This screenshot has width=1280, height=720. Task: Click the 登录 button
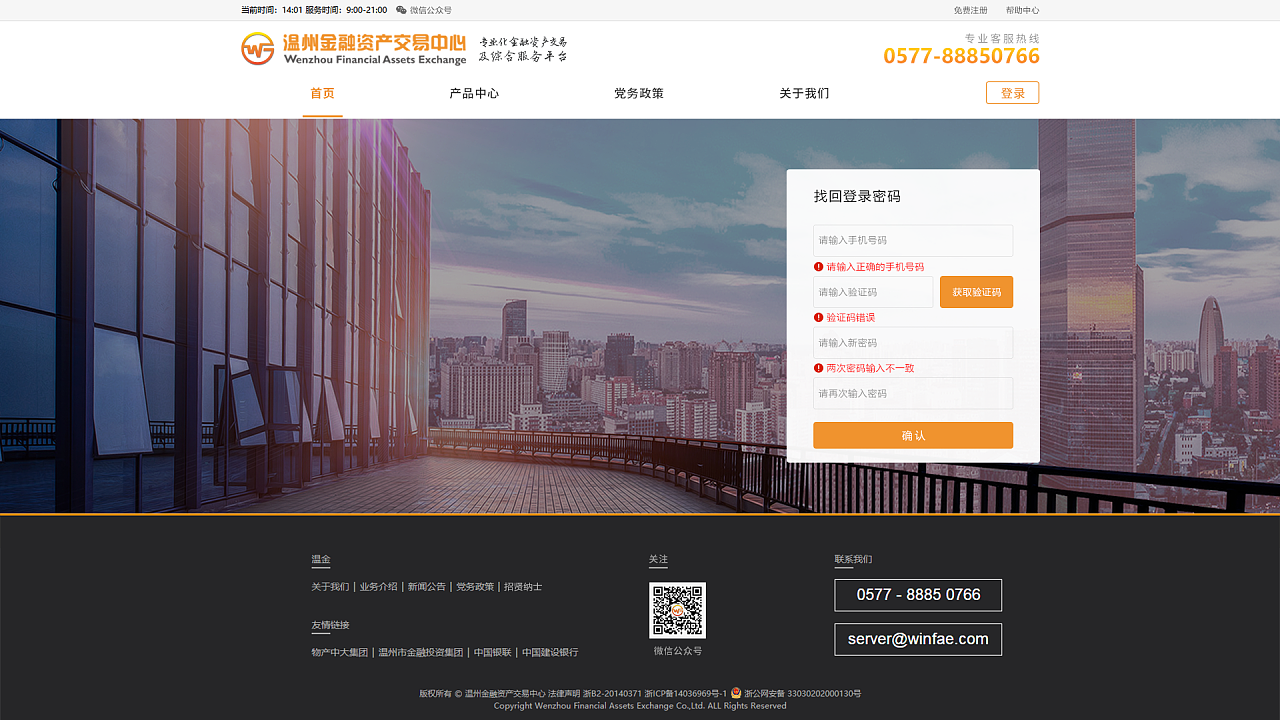point(1012,92)
